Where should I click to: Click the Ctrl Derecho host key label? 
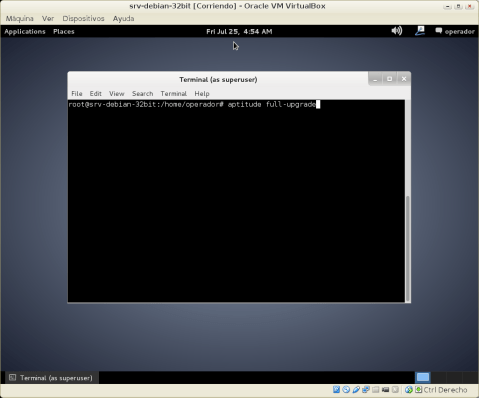(x=445, y=390)
